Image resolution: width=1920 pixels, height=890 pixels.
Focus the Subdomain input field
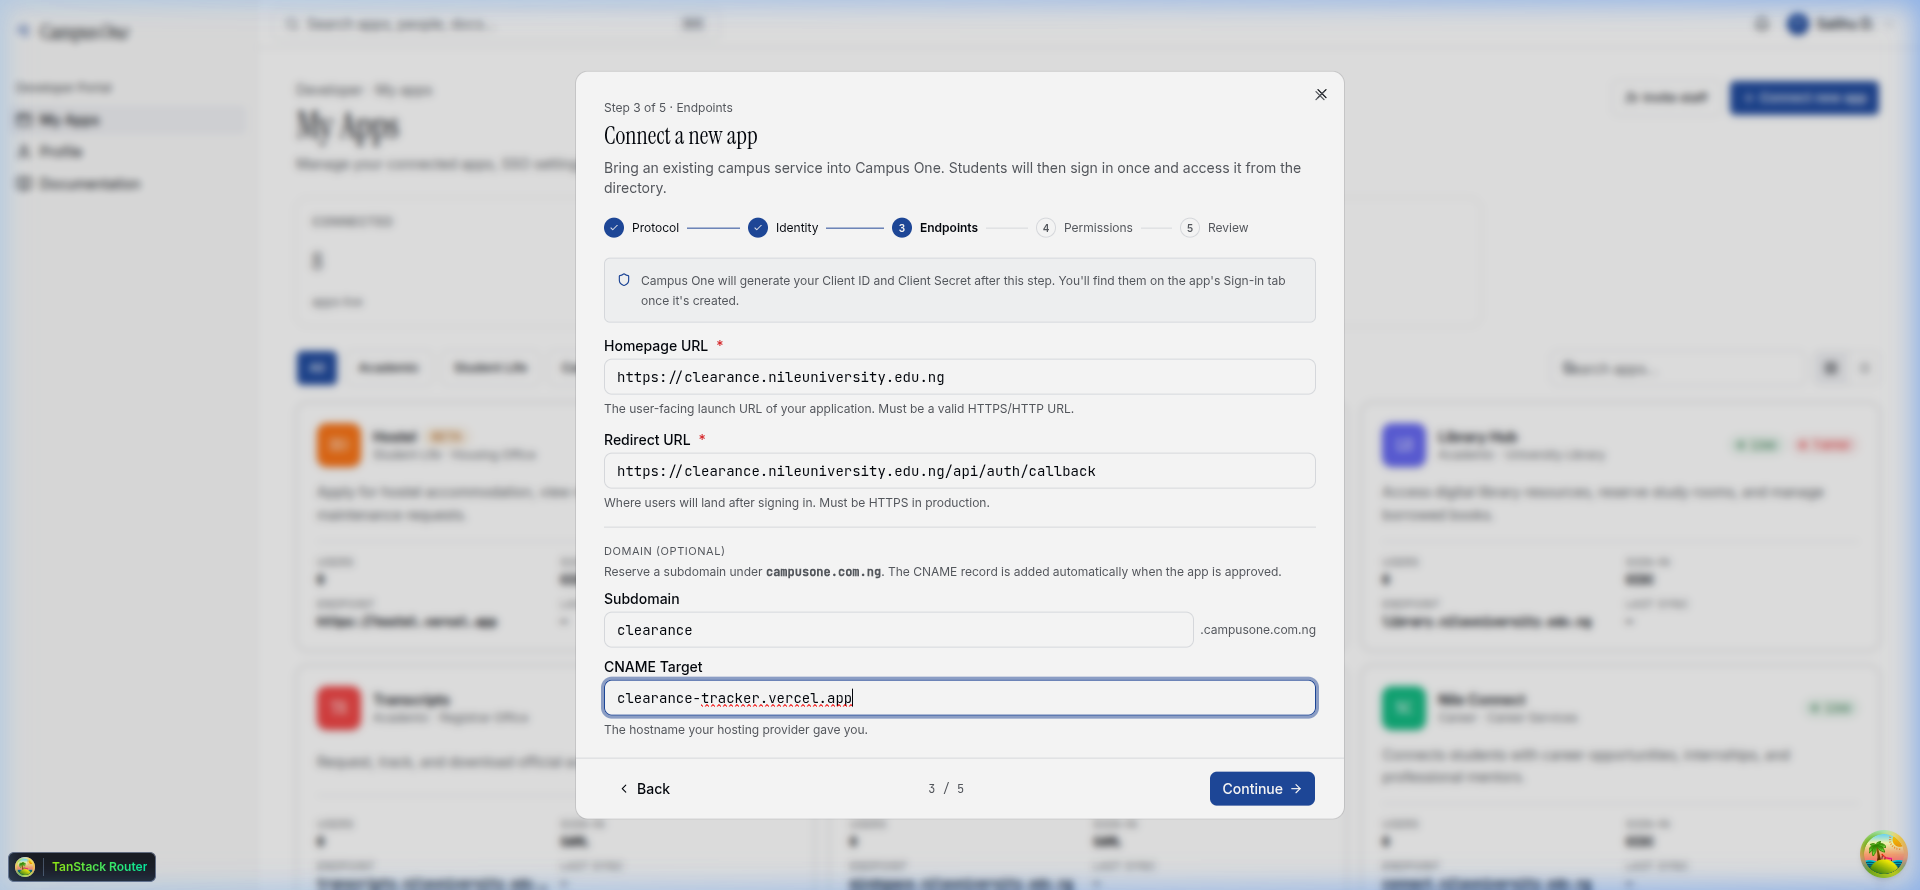click(x=899, y=630)
